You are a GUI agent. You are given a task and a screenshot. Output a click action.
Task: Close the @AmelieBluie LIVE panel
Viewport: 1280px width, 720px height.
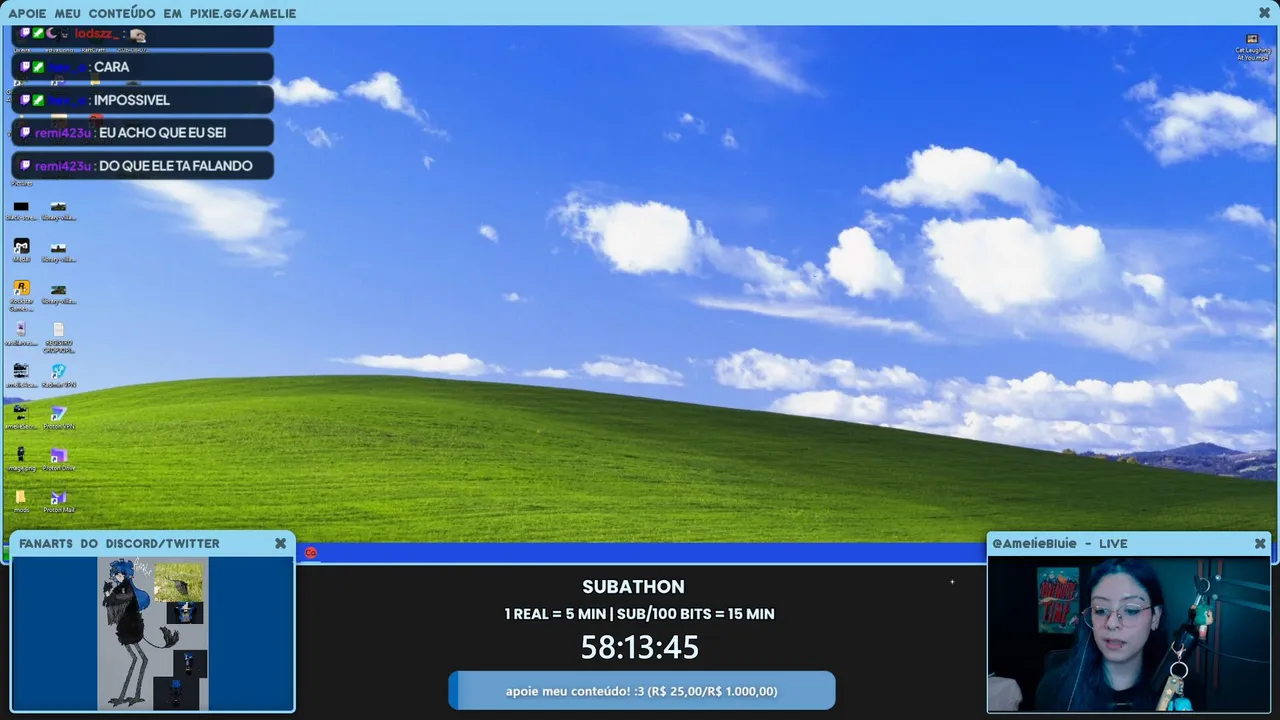[x=1260, y=543]
